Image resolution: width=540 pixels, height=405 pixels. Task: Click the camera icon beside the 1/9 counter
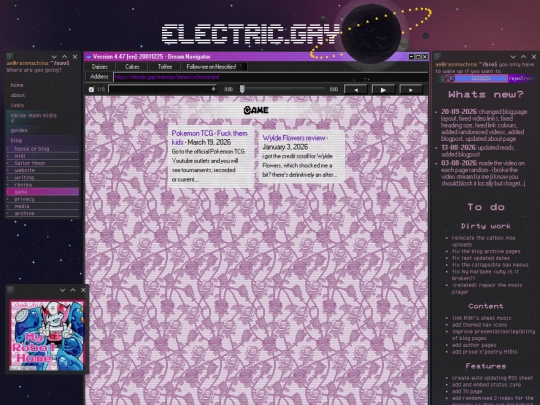[x=91, y=89]
